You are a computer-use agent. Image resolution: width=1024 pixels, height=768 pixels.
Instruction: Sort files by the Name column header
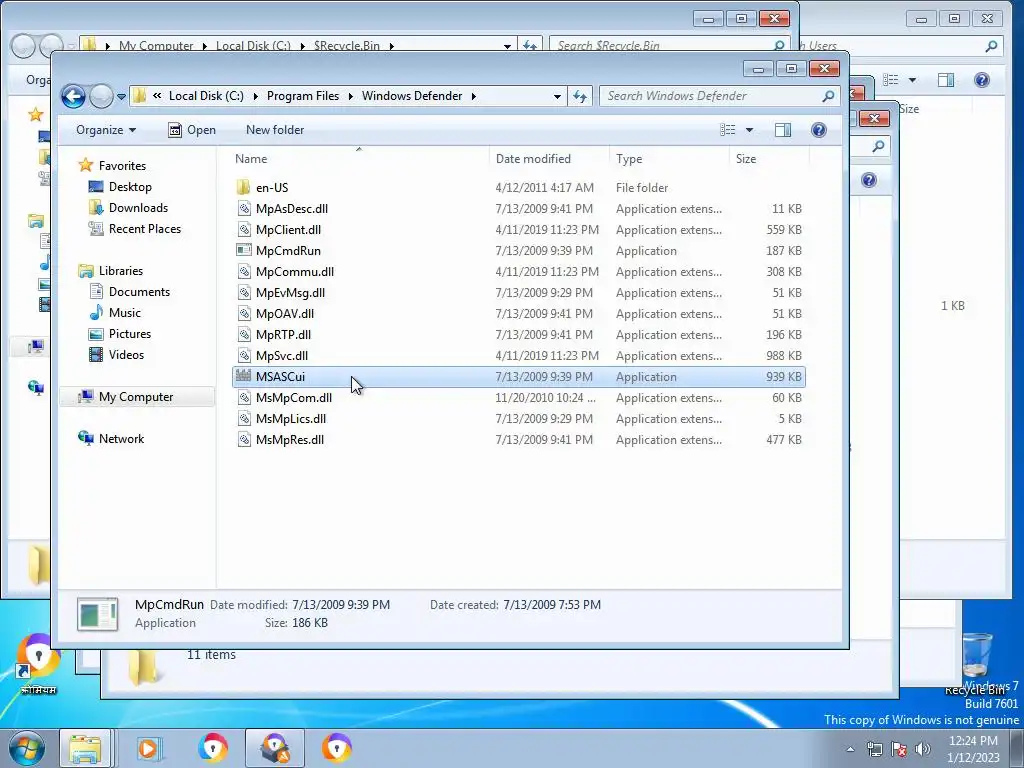[x=251, y=159]
